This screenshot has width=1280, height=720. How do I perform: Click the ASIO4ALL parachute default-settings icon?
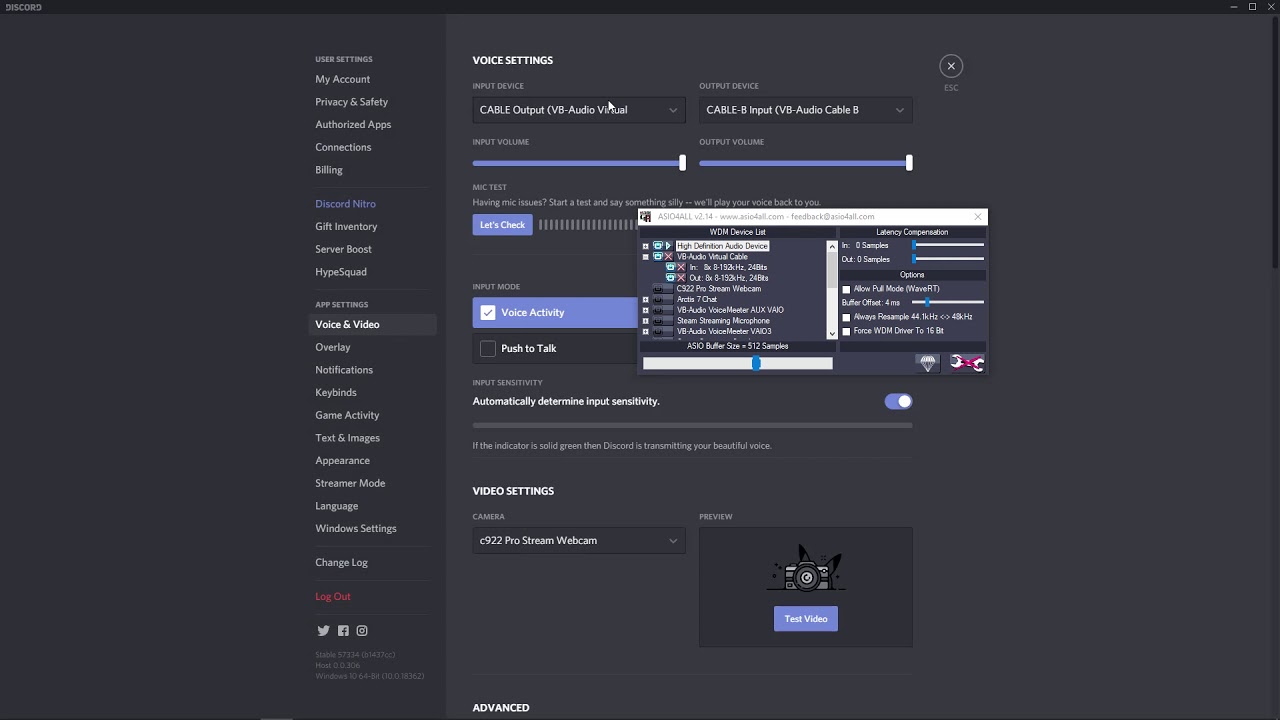927,363
